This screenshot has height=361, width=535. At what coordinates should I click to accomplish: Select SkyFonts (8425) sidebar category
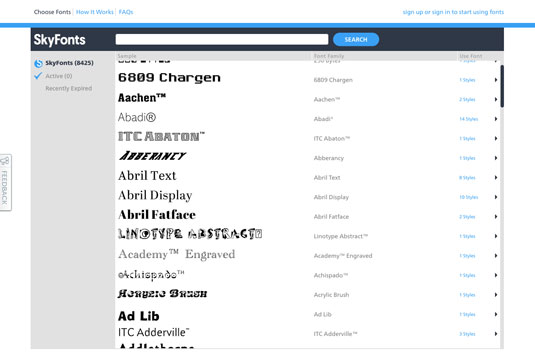click(x=69, y=63)
